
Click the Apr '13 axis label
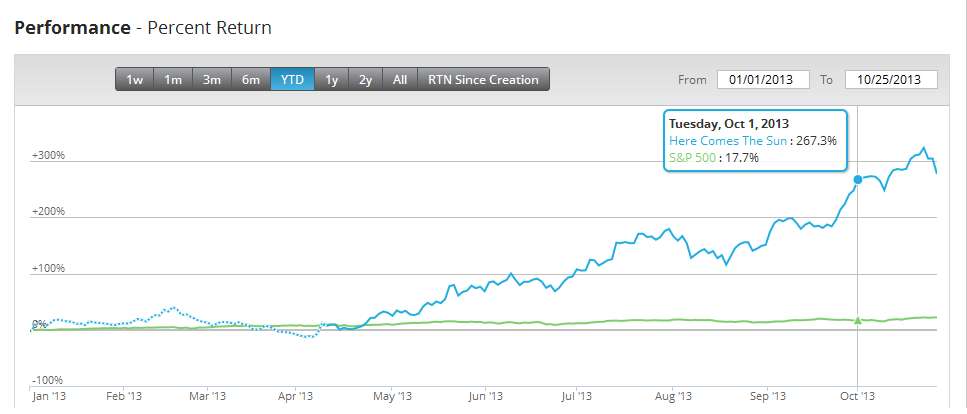[x=296, y=395]
